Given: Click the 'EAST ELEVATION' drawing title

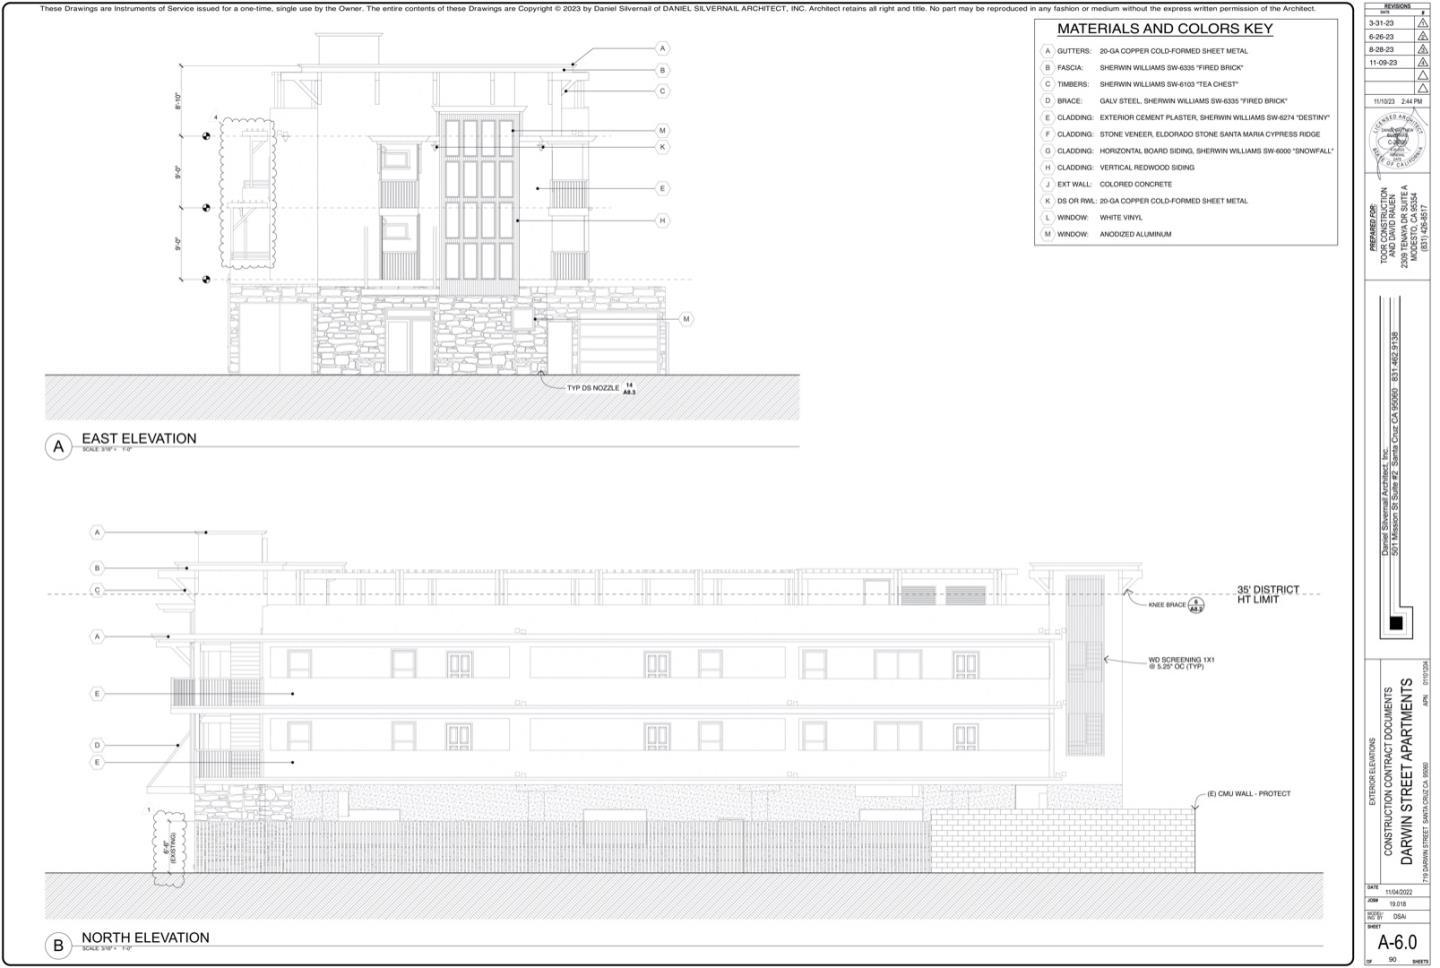Looking at the screenshot, I should (x=139, y=438).
